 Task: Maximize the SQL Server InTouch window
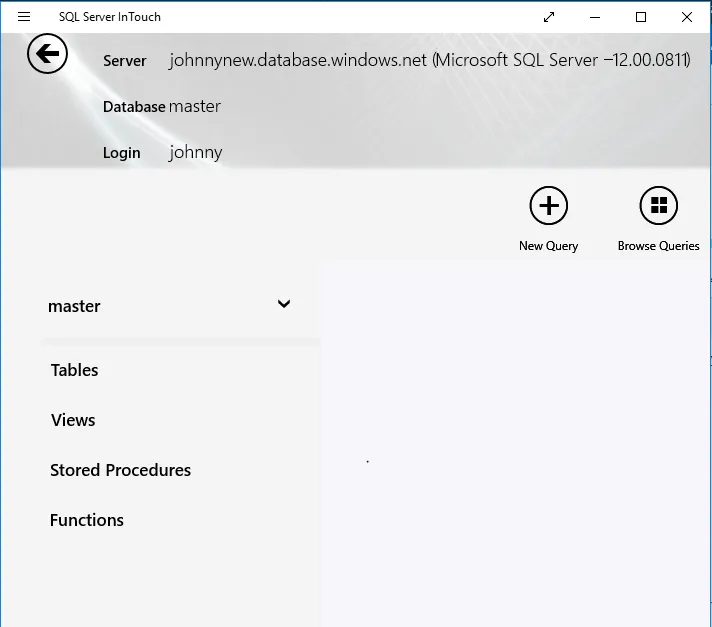tap(641, 17)
